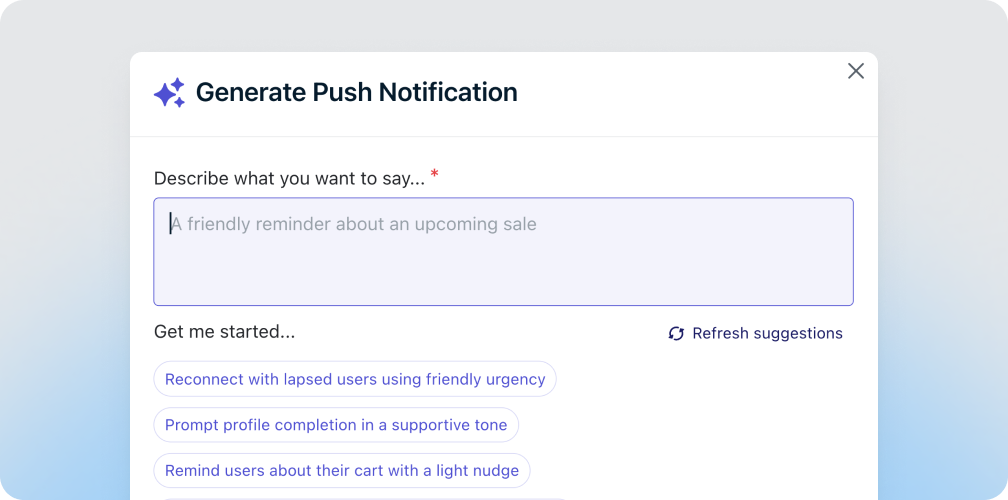Click the red required-field asterisk
The image size is (1008, 500).
(x=434, y=176)
